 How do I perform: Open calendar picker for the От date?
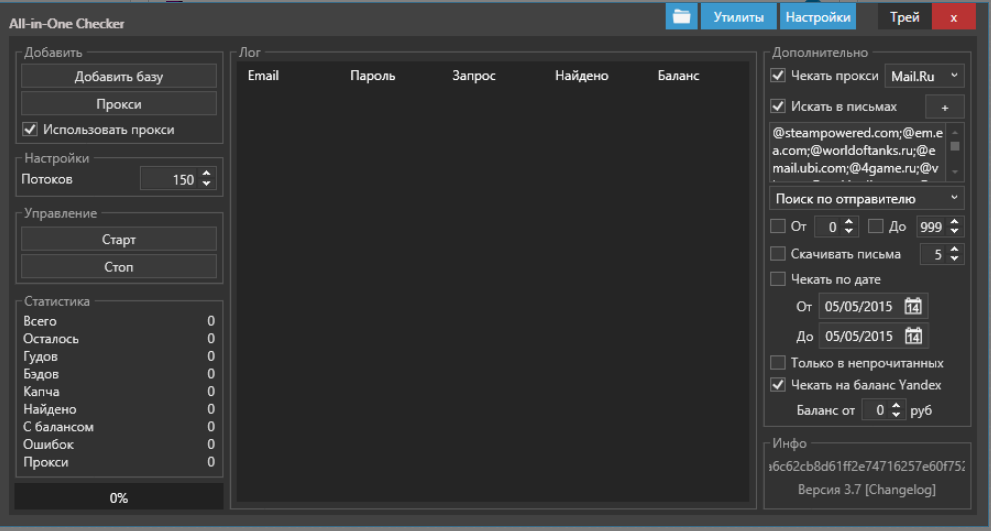tap(913, 307)
